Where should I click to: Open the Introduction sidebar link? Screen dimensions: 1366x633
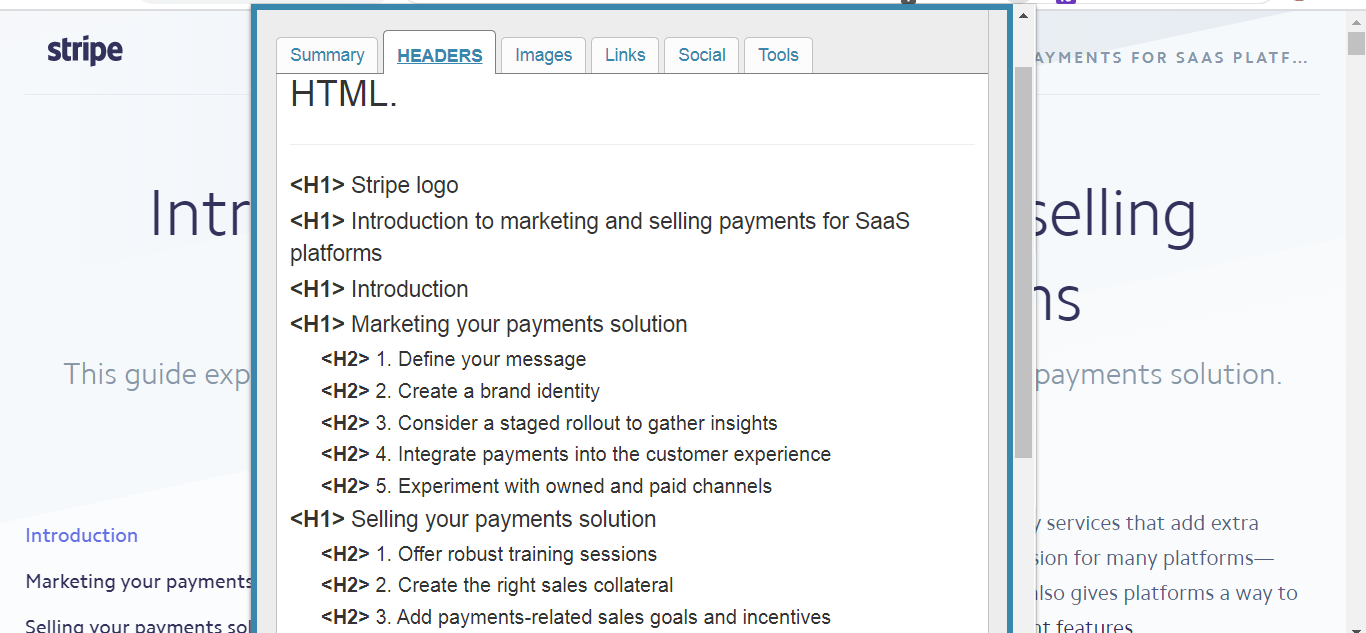[x=82, y=535]
